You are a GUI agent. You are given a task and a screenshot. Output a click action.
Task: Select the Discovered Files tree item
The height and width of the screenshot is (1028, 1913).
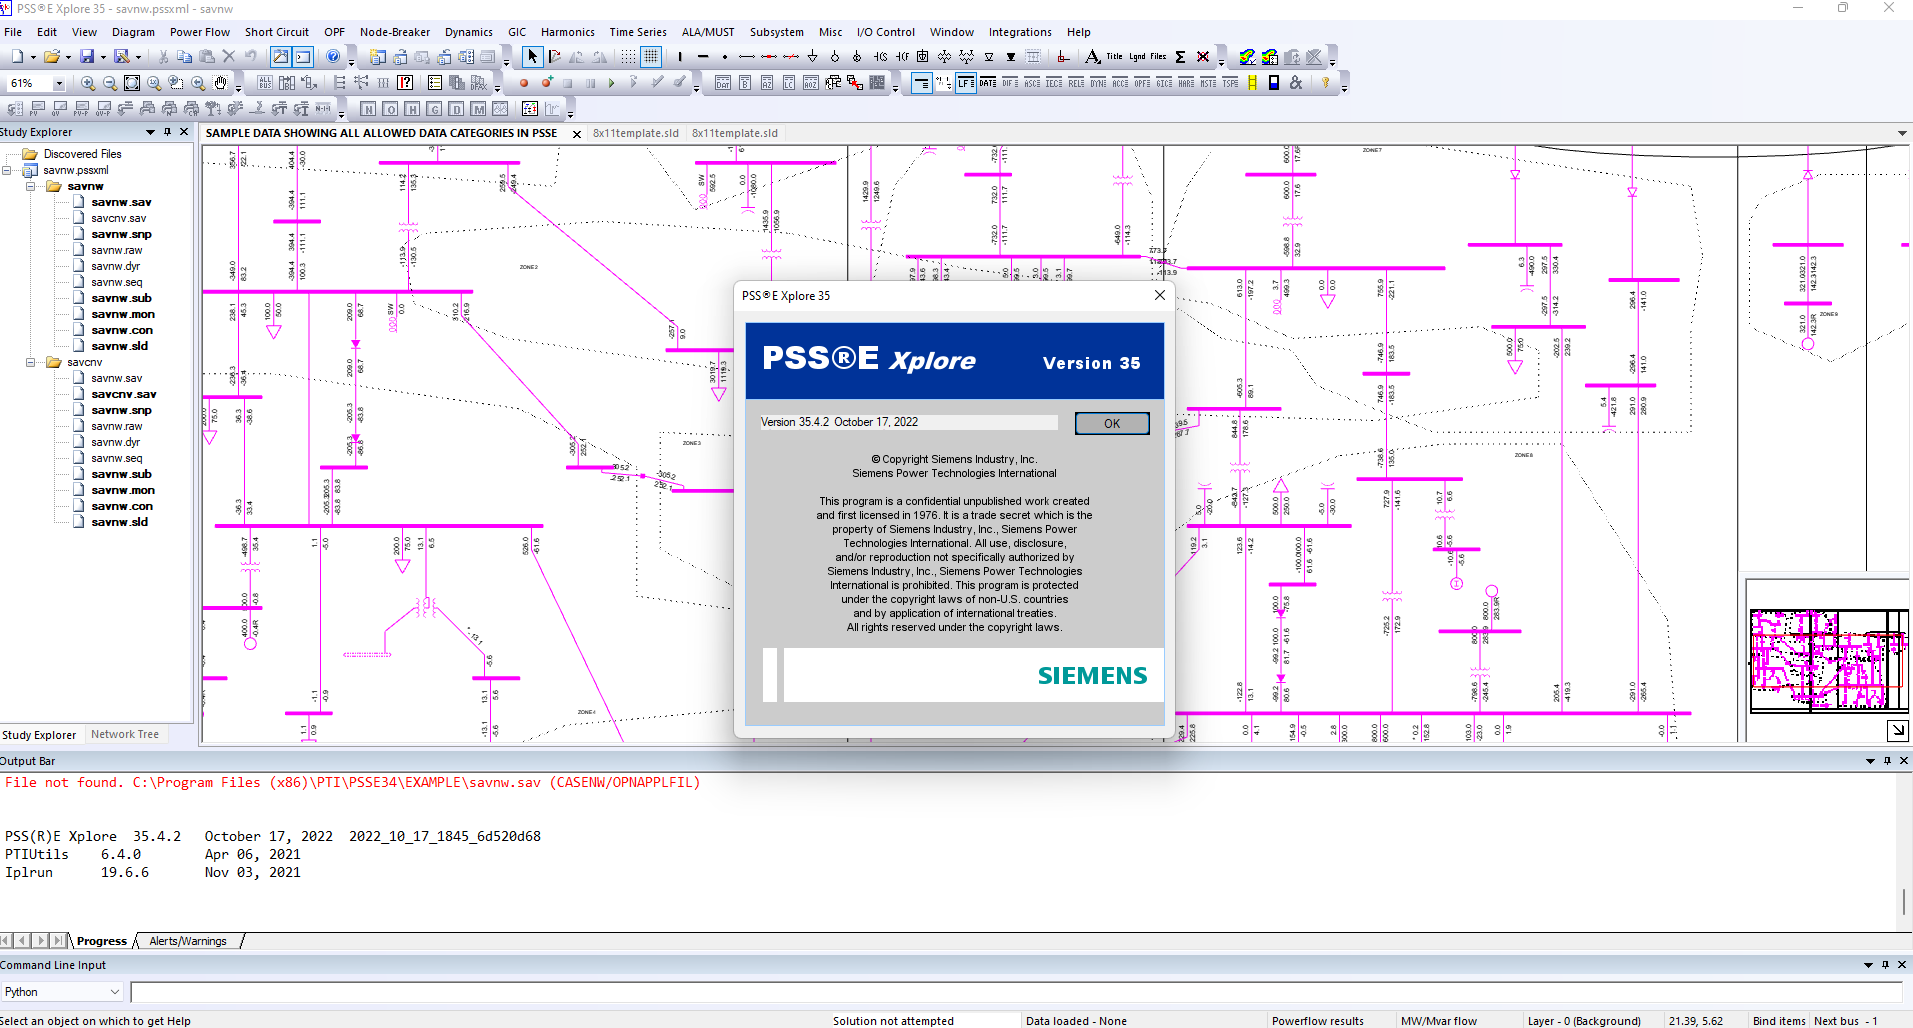(83, 154)
